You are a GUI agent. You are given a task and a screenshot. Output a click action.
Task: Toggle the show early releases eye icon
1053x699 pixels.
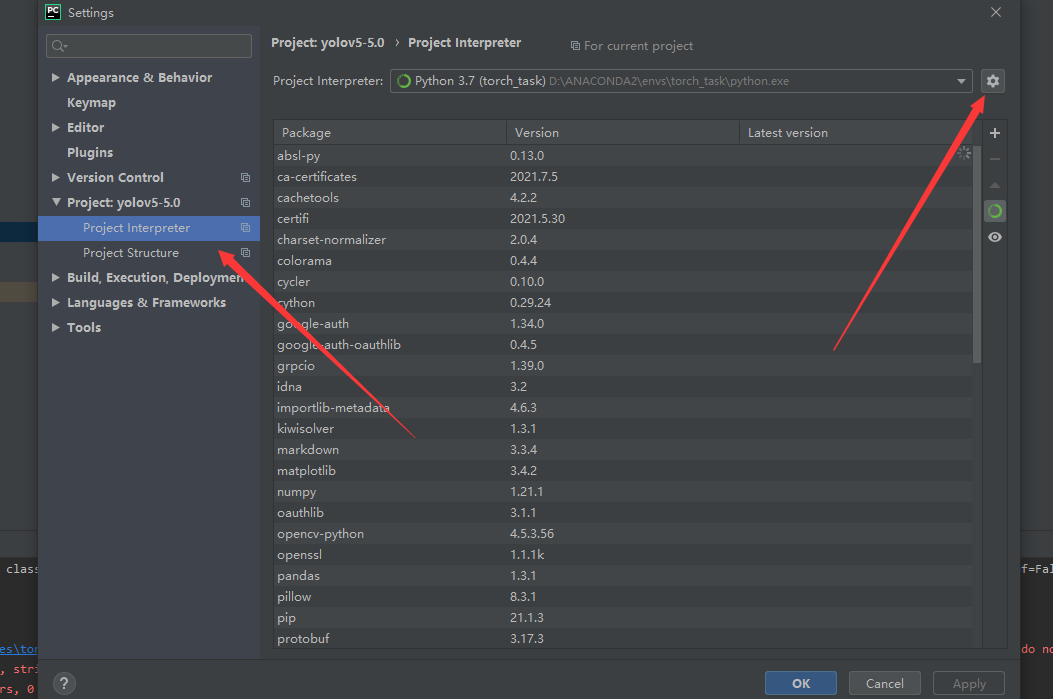click(x=995, y=237)
